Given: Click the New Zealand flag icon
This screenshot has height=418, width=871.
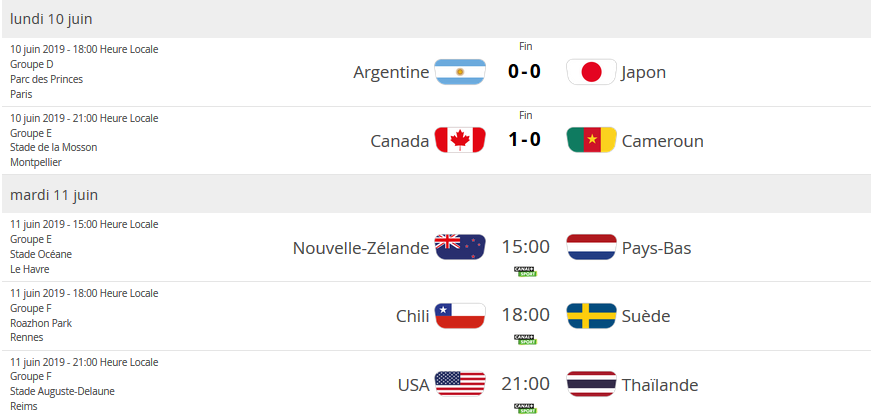Looking at the screenshot, I should tap(460, 247).
